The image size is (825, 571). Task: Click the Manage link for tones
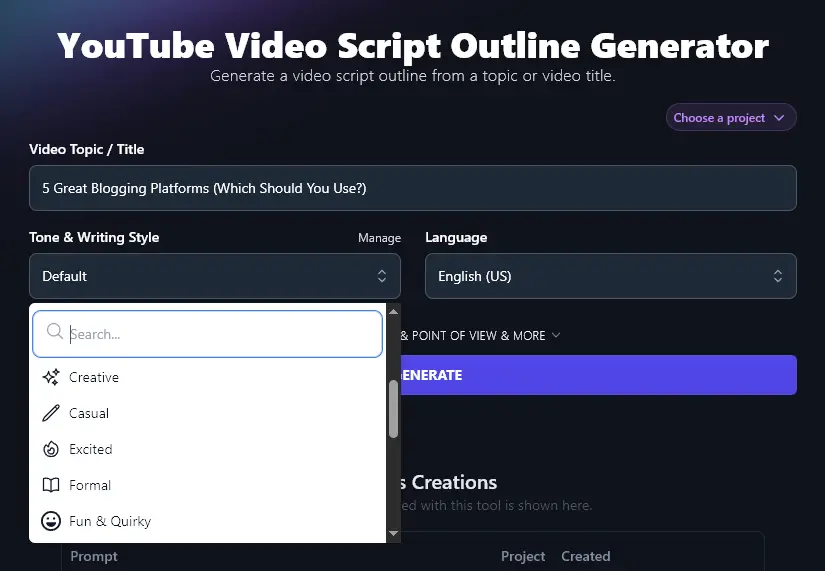tap(379, 238)
